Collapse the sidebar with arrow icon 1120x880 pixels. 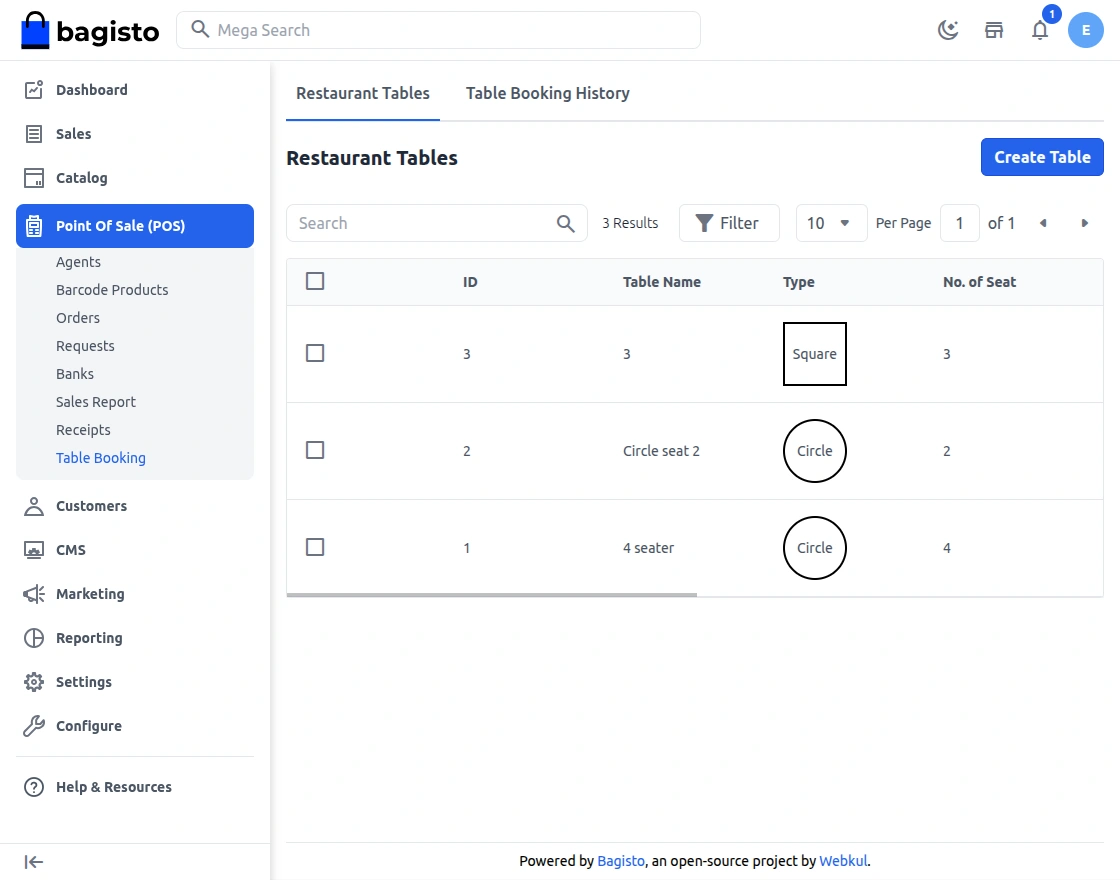(34, 862)
